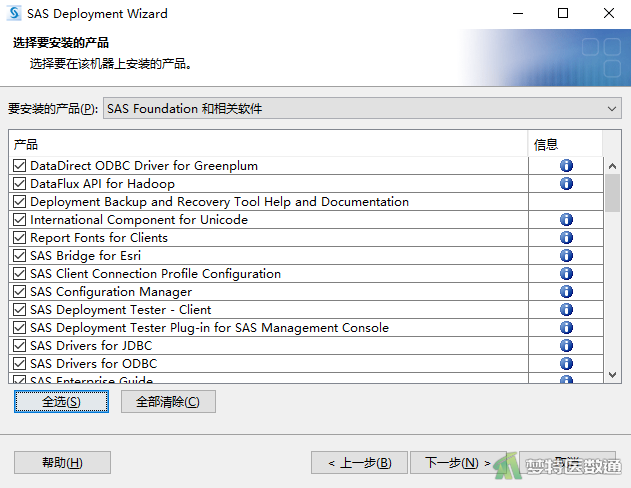Minimize the SAS Deployment Wizard window
This screenshot has height=488, width=631.
coord(518,13)
